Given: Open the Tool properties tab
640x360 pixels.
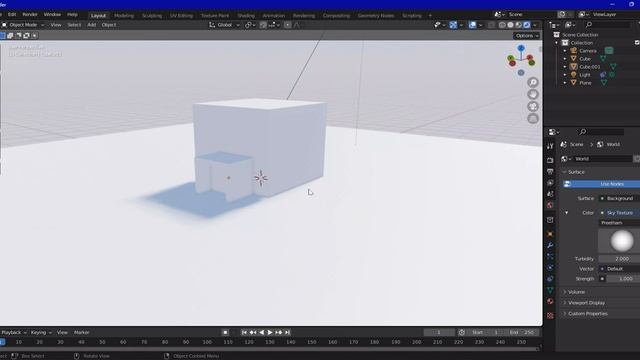Looking at the screenshot, I should 550,146.
